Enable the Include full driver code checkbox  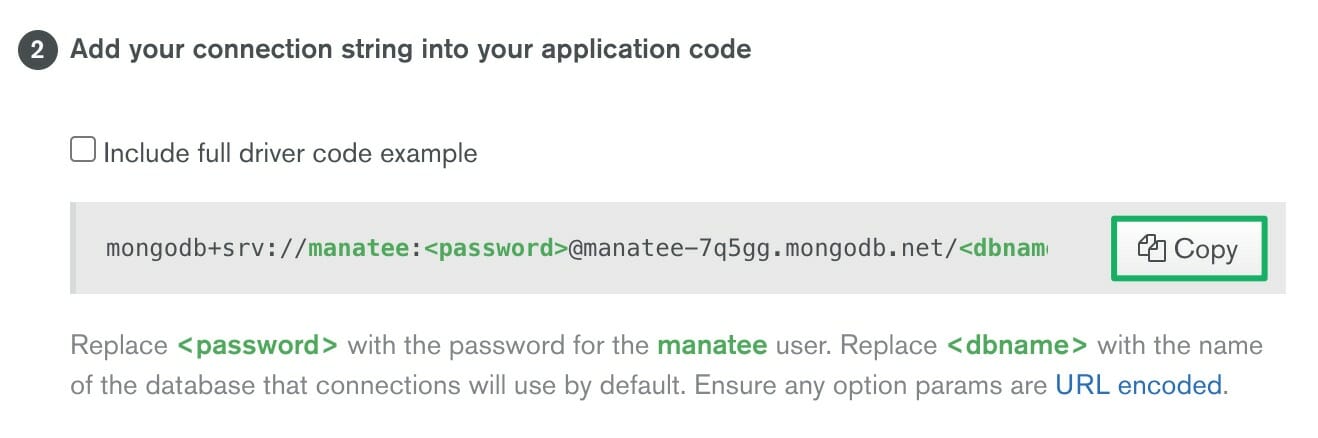point(82,151)
